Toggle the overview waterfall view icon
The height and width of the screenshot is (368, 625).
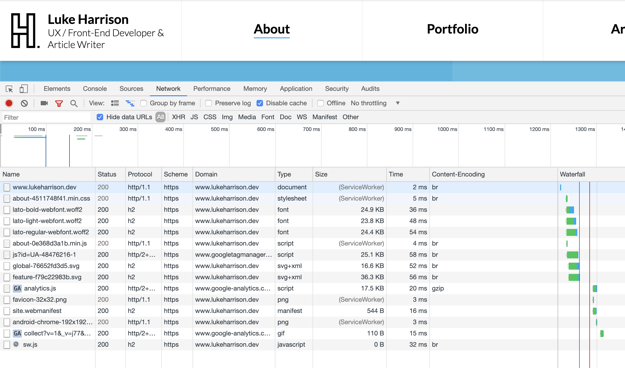[x=130, y=103]
